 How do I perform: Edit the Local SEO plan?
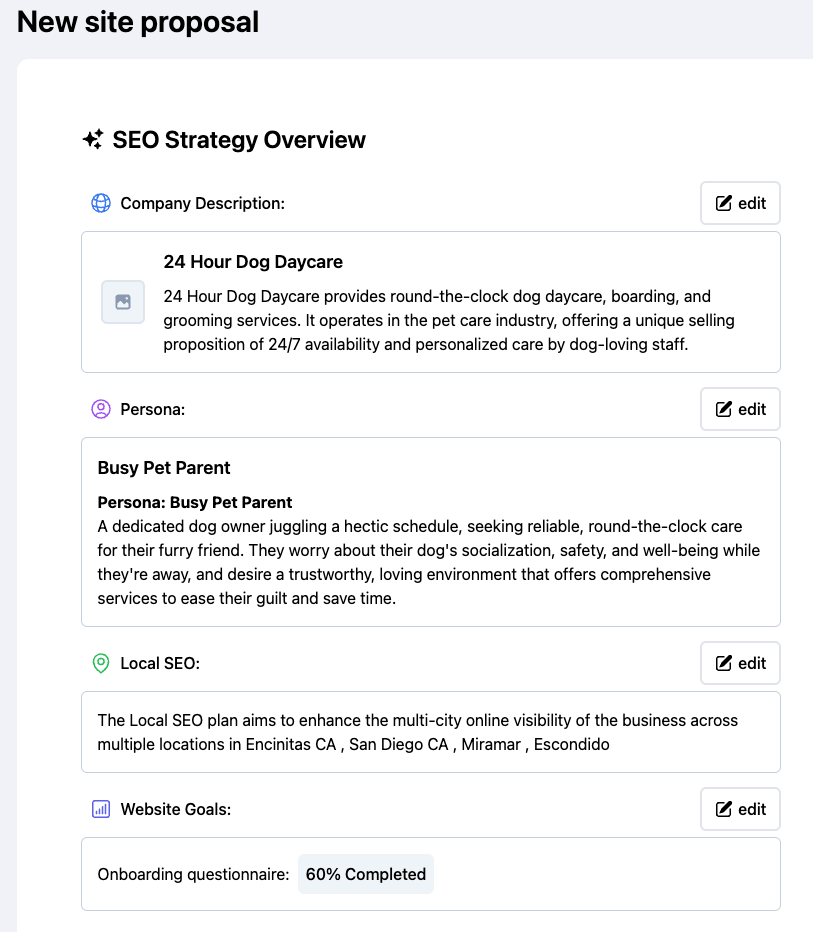tap(740, 663)
